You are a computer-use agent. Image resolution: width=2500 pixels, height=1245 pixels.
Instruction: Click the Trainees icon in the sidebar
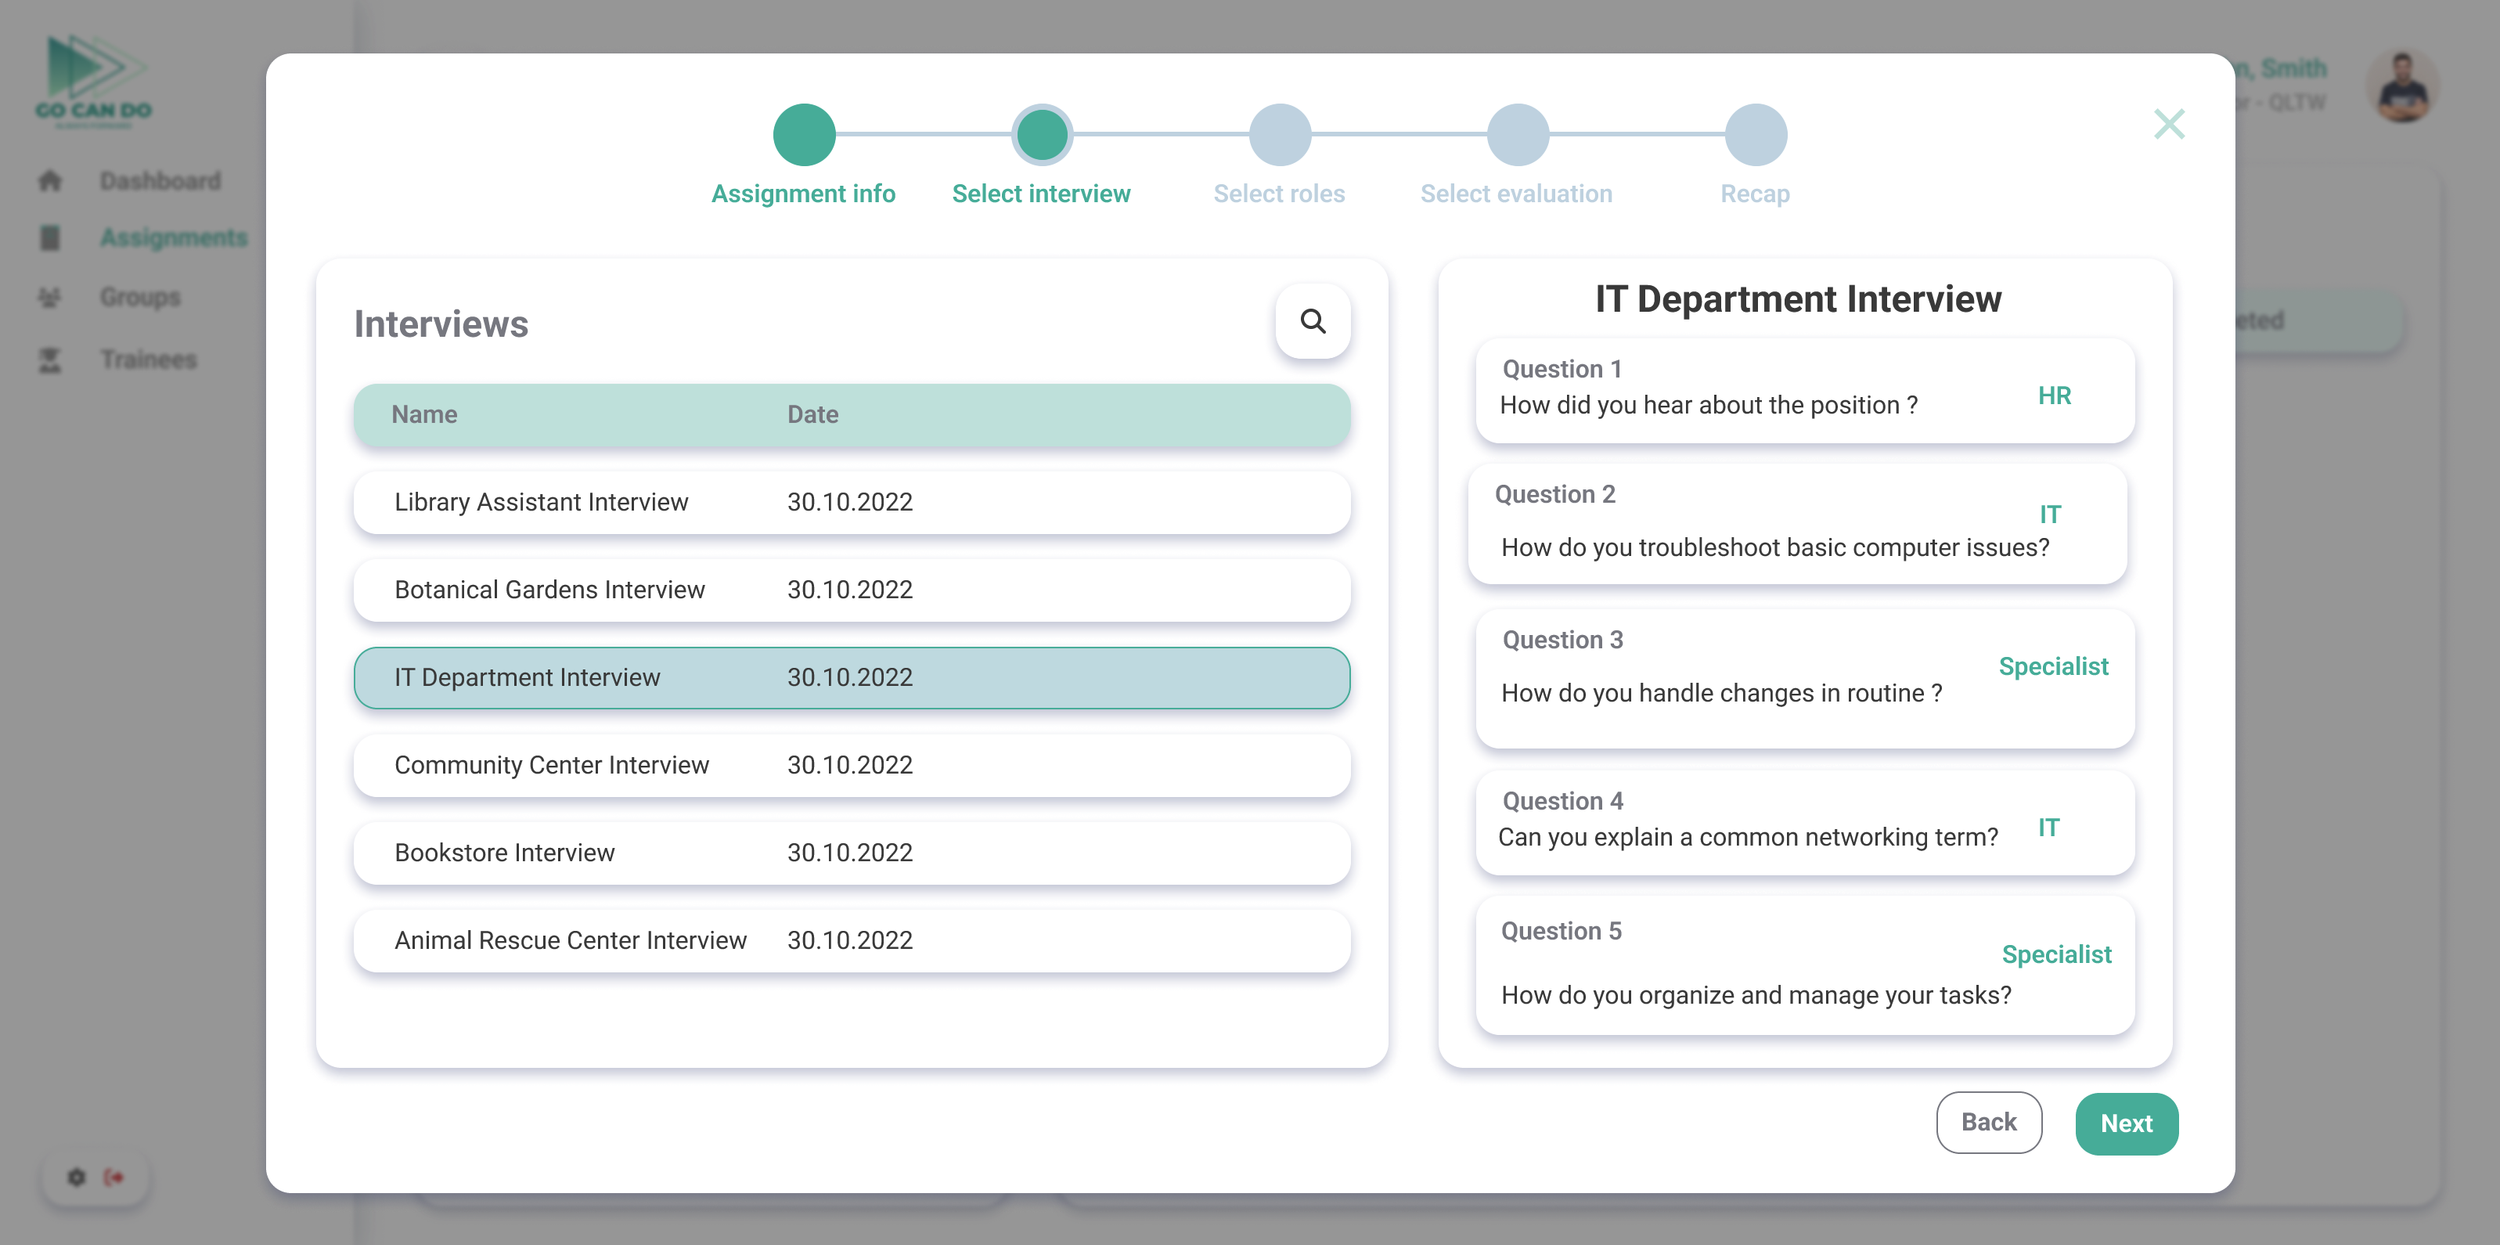tap(50, 360)
